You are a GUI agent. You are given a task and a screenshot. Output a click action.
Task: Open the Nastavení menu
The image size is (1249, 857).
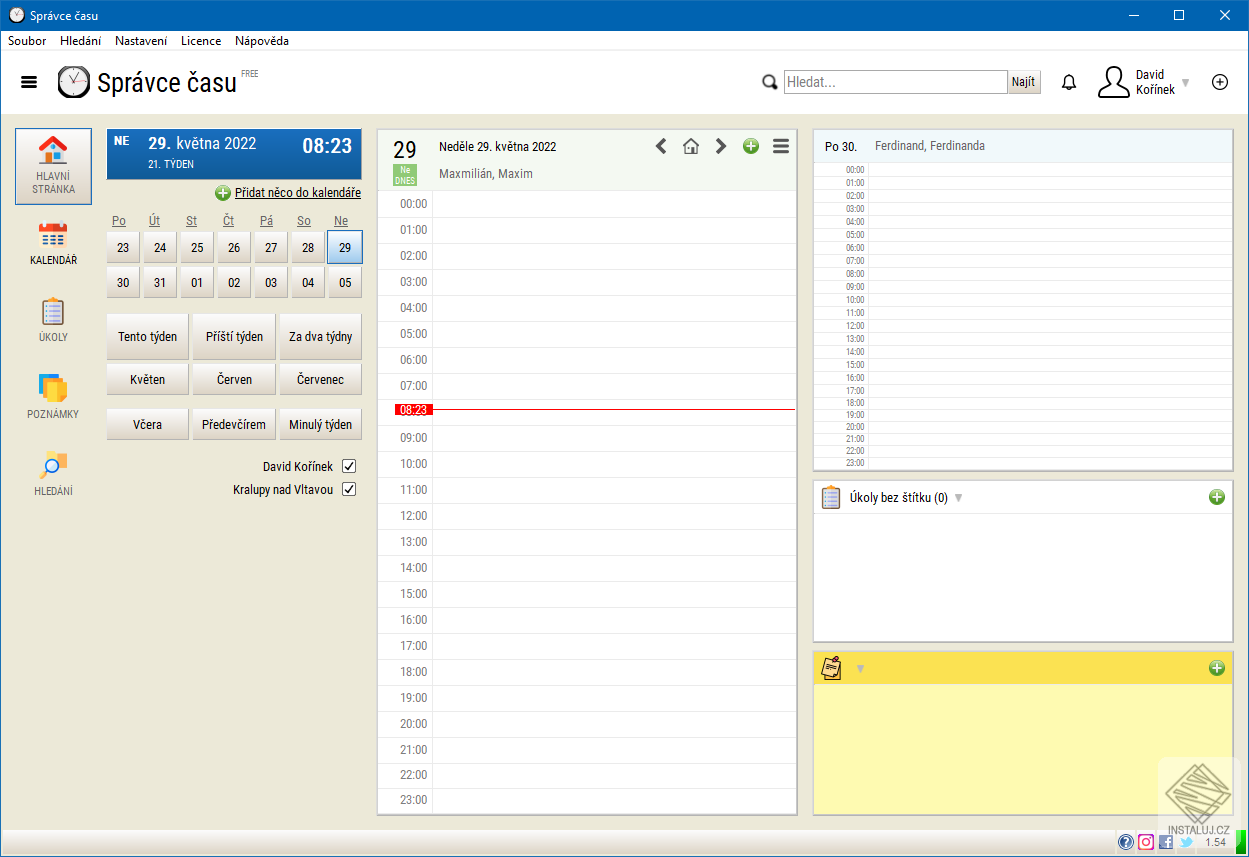pos(141,41)
